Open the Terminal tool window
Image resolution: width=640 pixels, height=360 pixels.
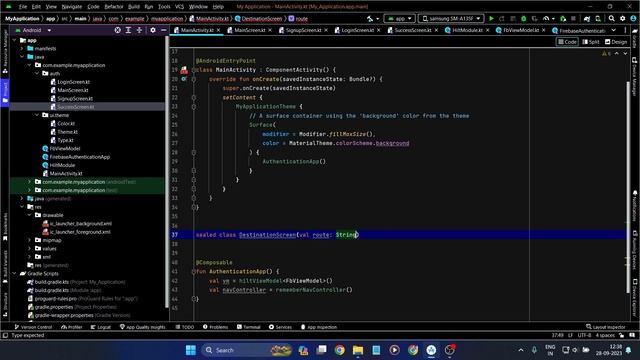249,327
